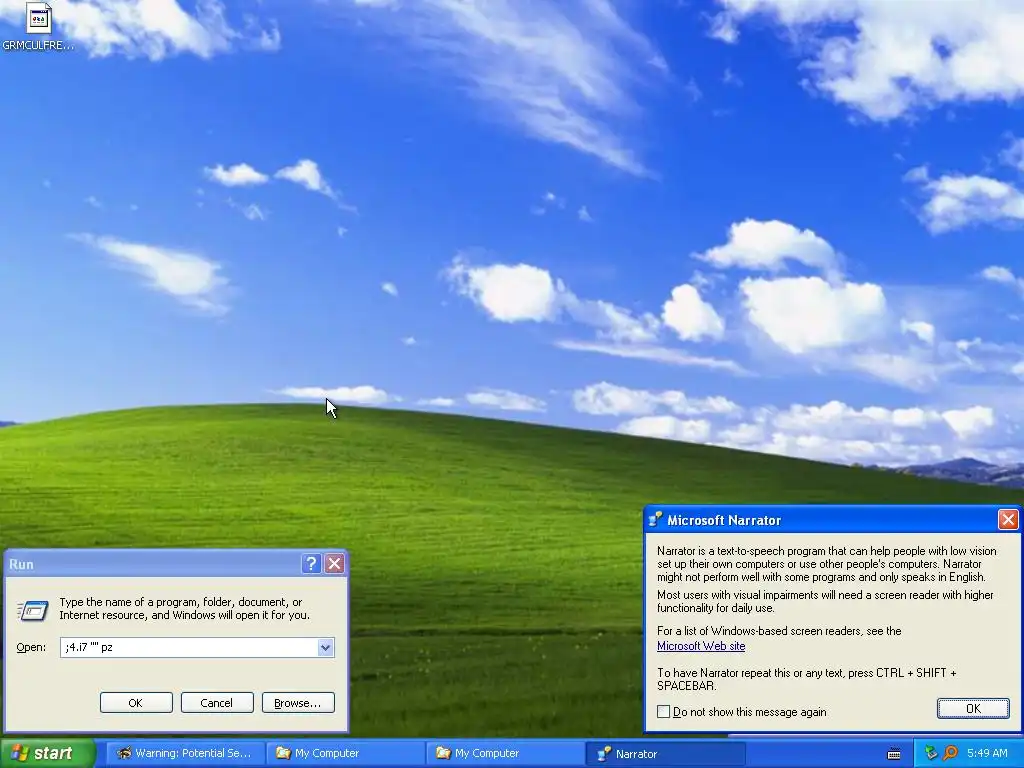Image resolution: width=1024 pixels, height=768 pixels.
Task: Click OK in the Narrator message
Action: [x=973, y=709]
